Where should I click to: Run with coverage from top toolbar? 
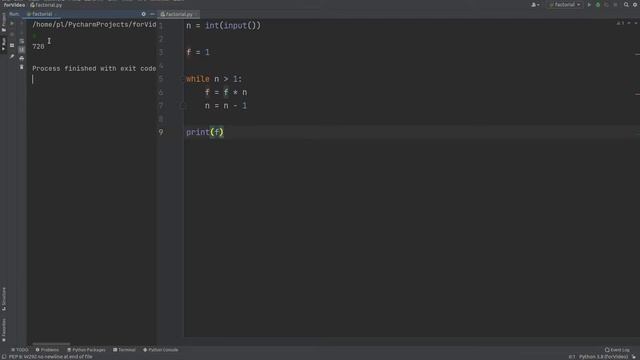click(607, 5)
